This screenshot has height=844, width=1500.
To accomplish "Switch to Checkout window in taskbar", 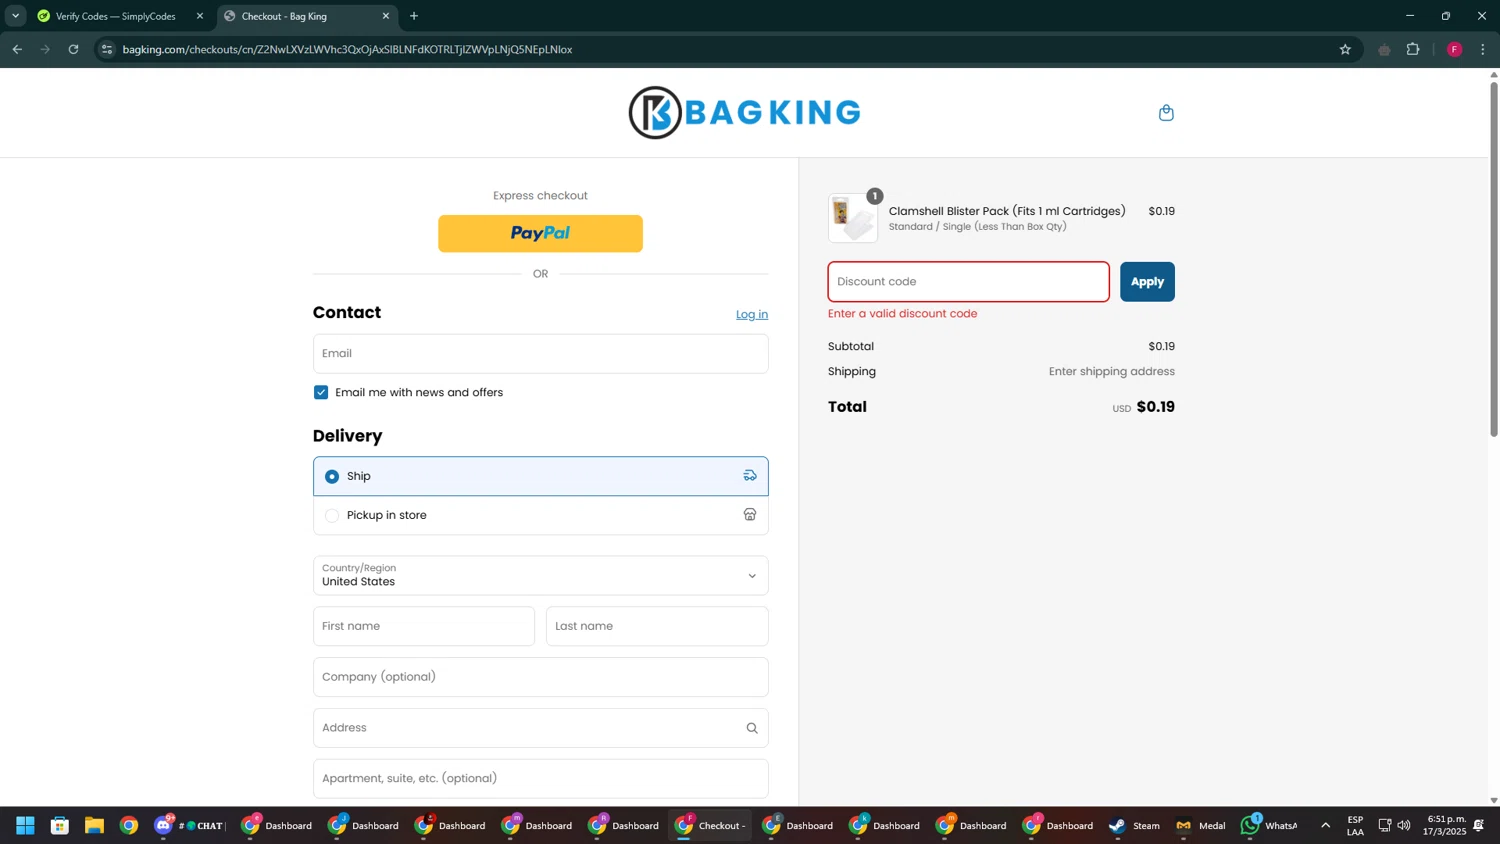I will click(710, 826).
